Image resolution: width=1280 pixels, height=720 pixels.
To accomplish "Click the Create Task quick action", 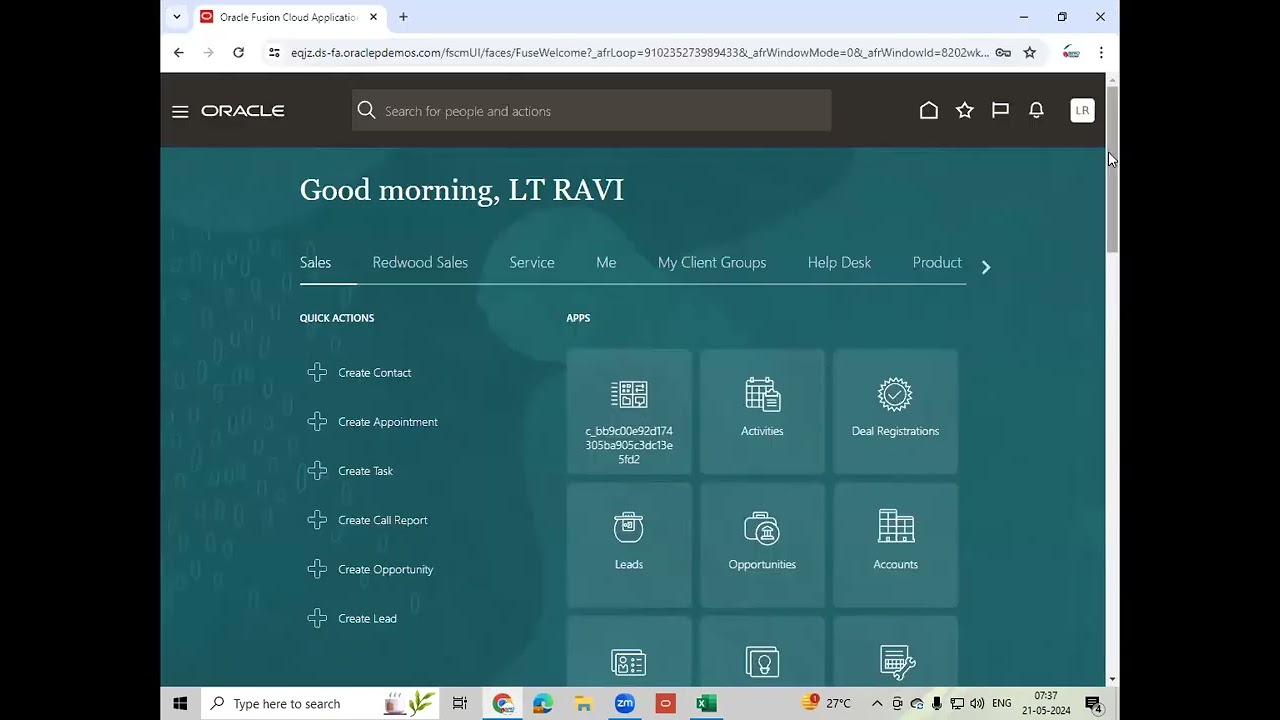I will coord(366,471).
